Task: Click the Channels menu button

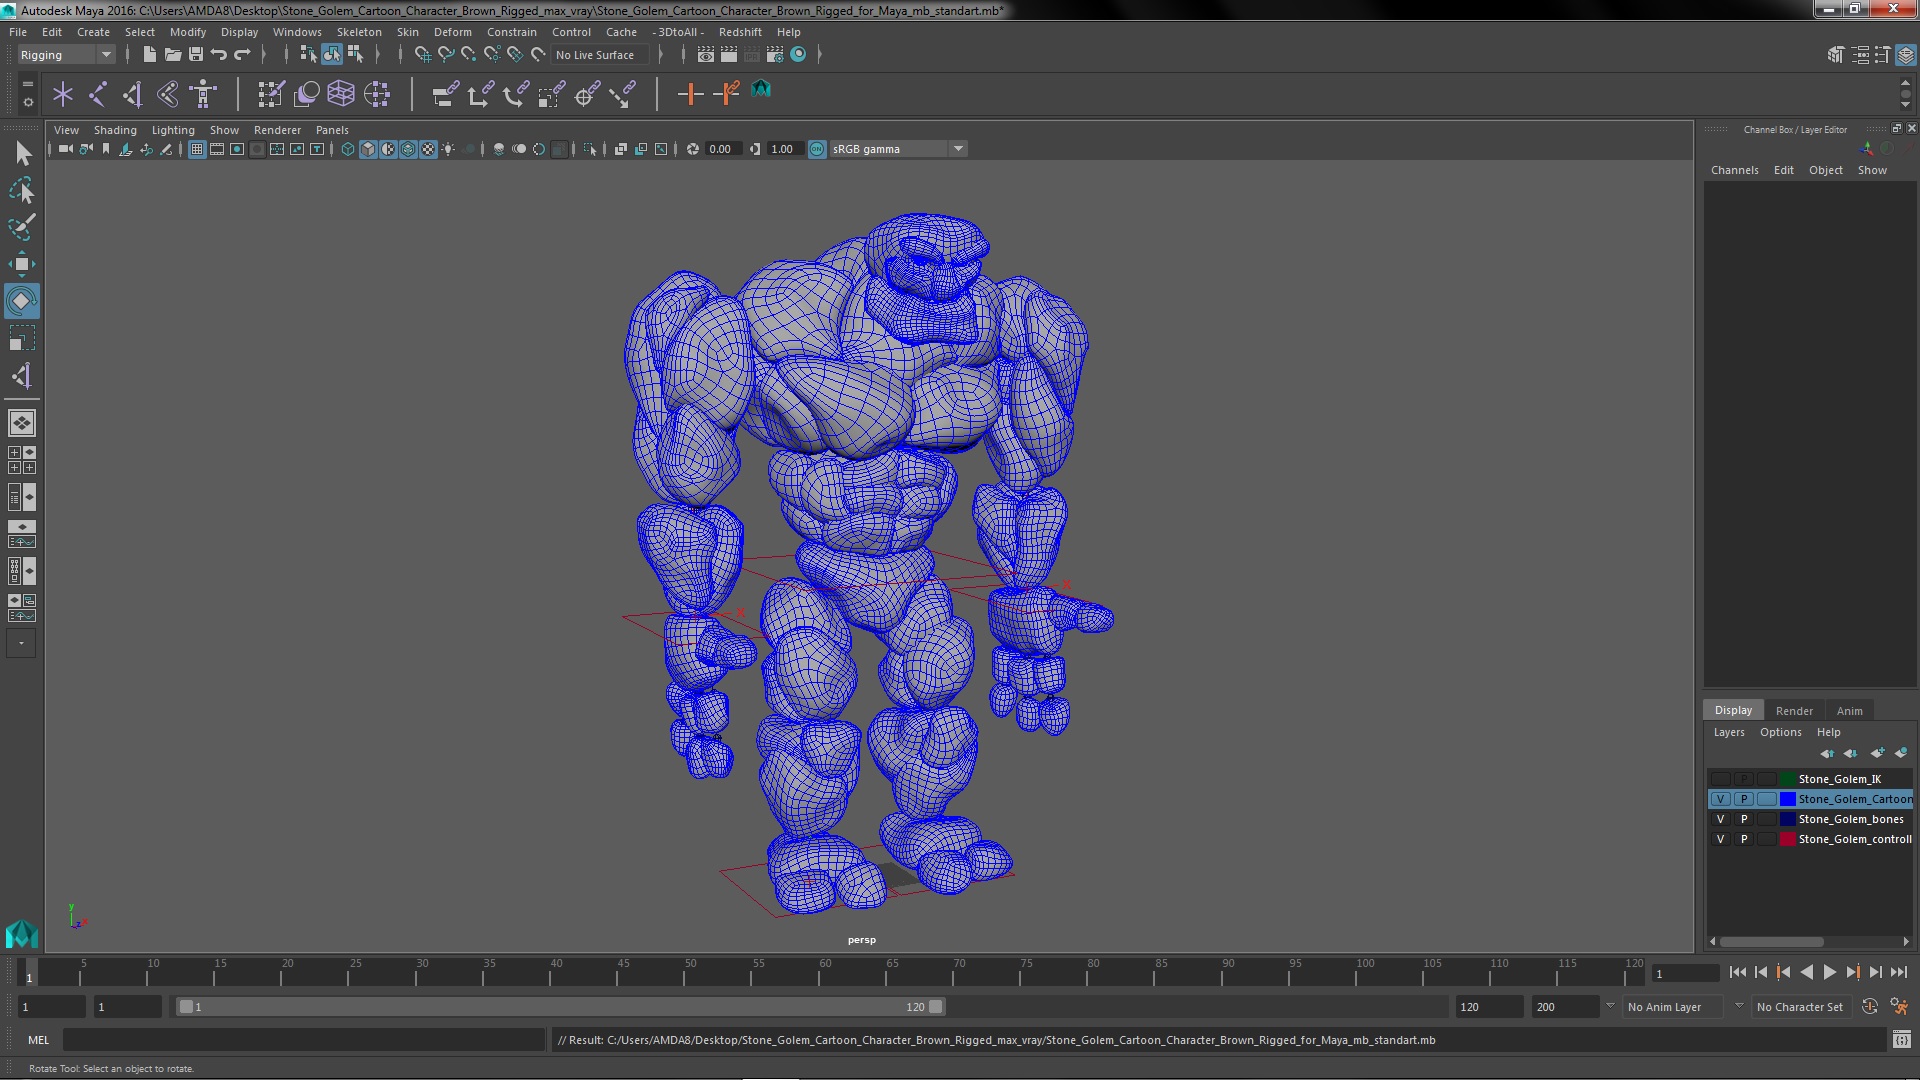Action: (1734, 170)
